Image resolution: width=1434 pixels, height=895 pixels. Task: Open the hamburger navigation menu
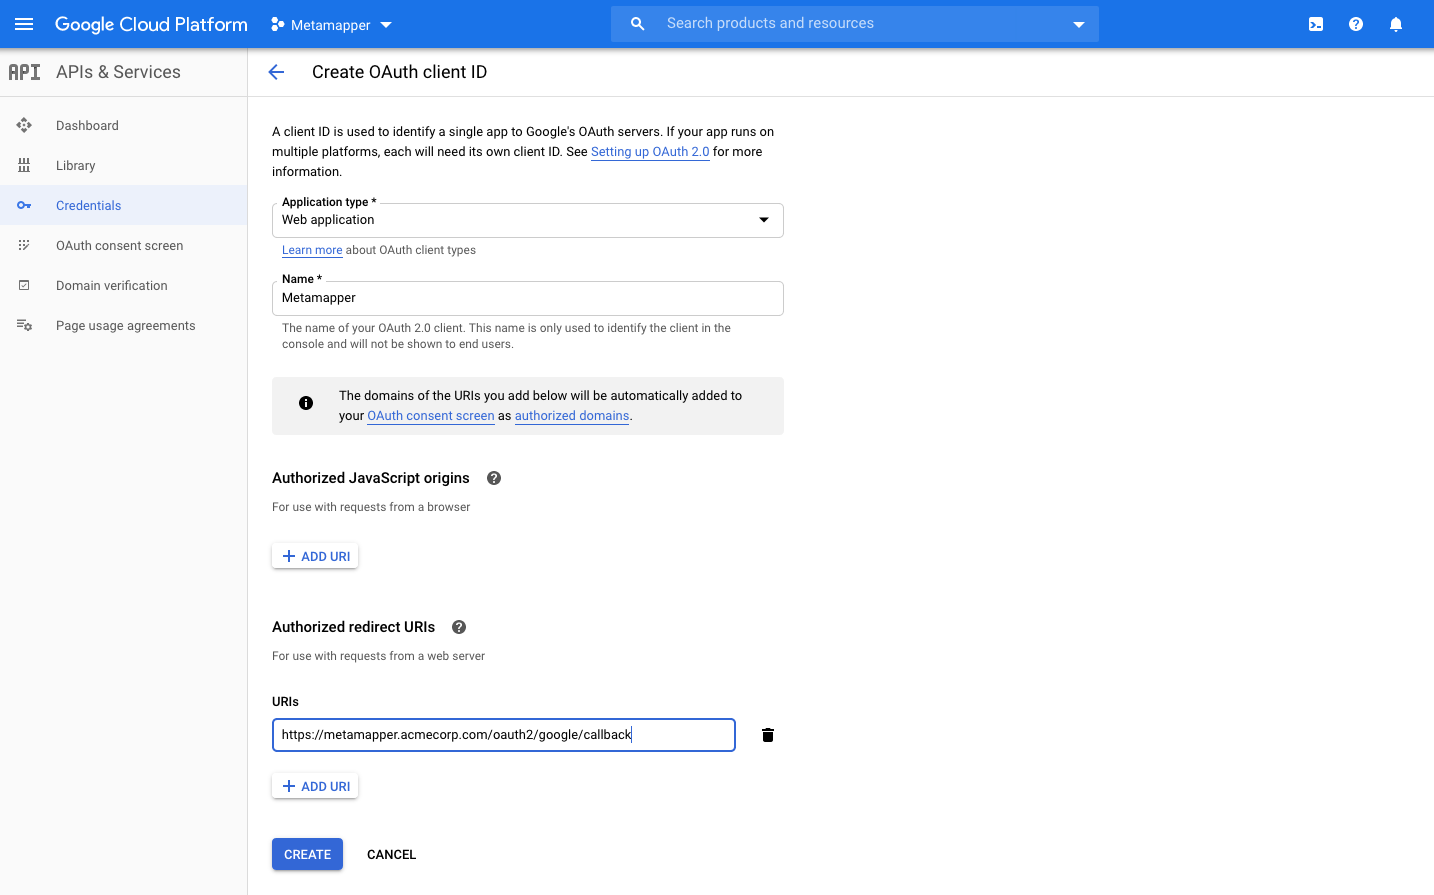tap(24, 24)
